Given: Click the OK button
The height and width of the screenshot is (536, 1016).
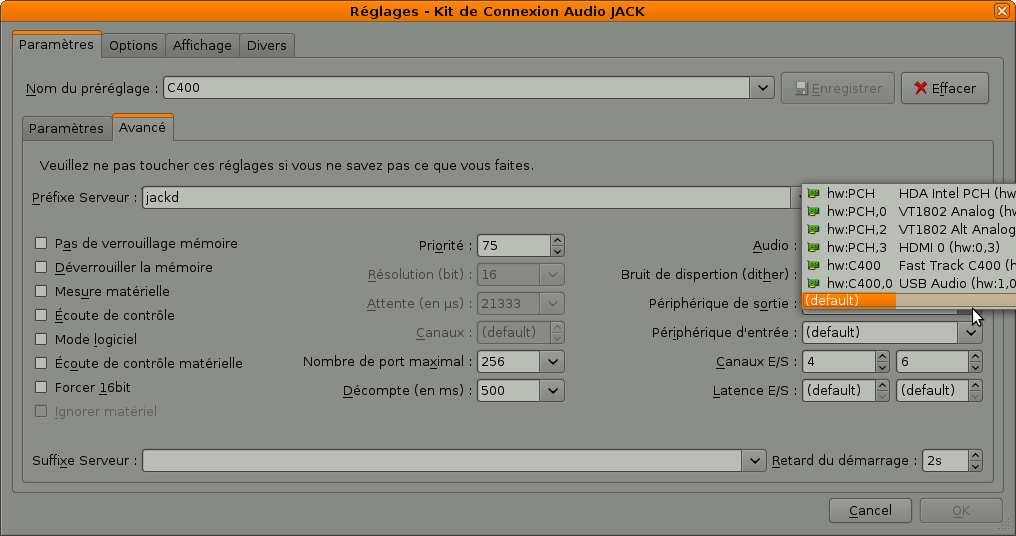Looking at the screenshot, I should pyautogui.click(x=961, y=511).
